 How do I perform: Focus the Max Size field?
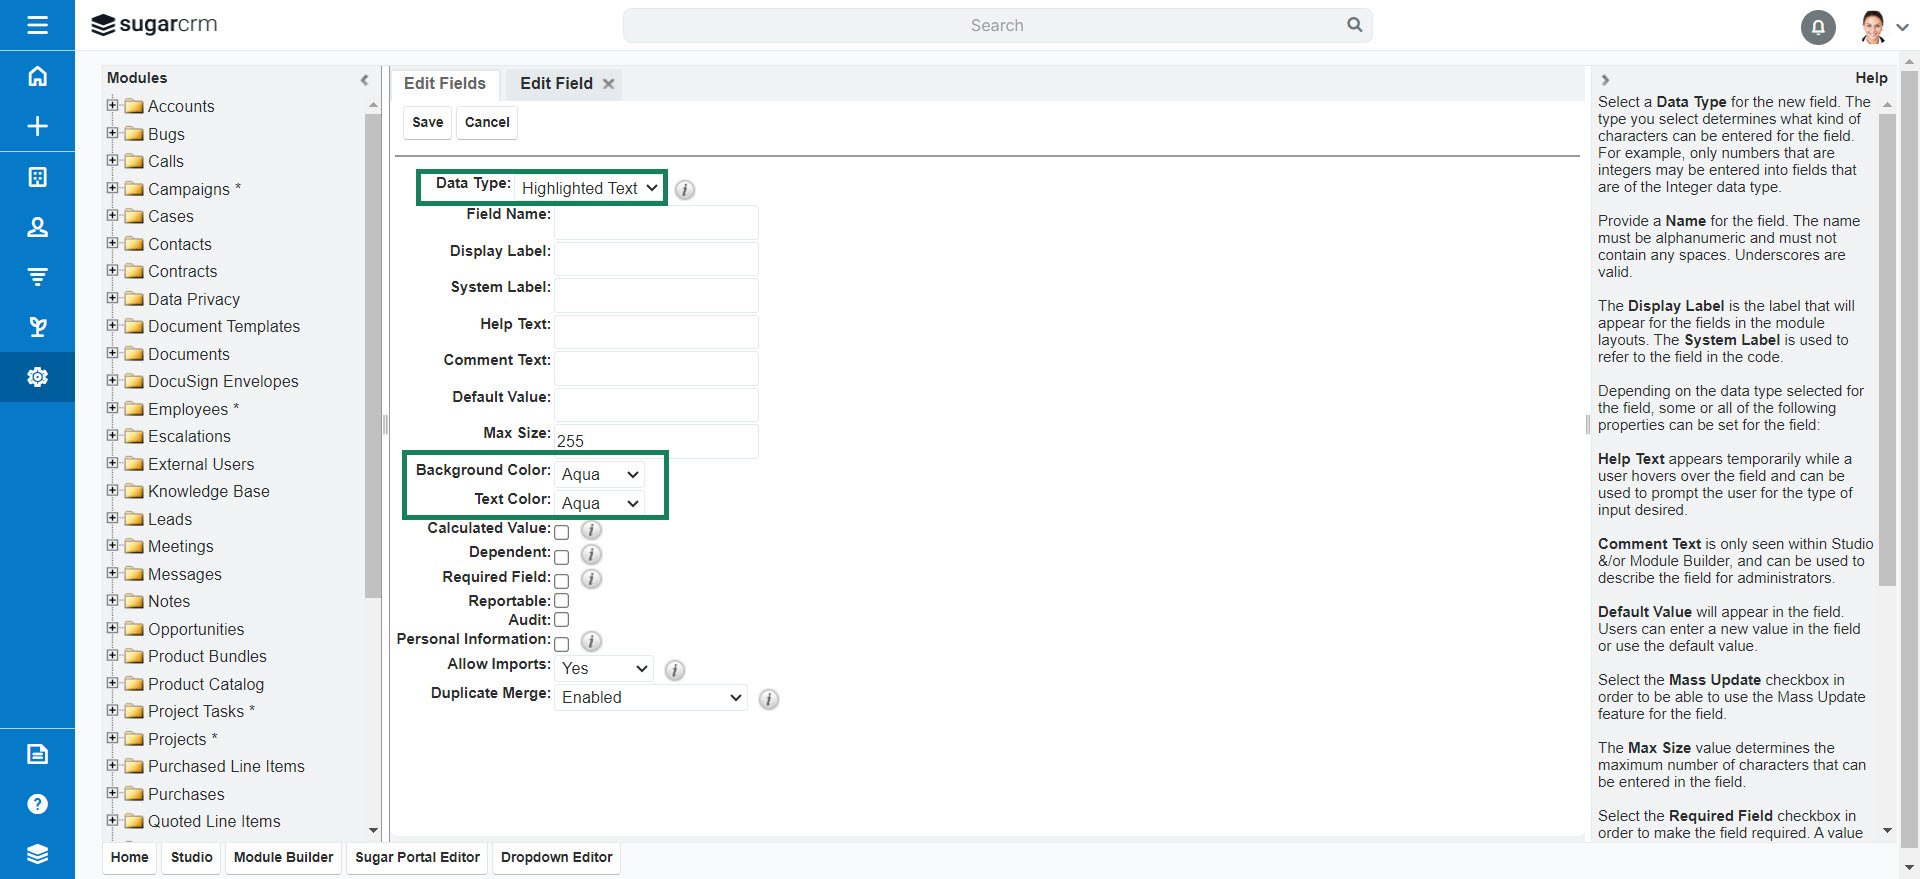coord(656,441)
